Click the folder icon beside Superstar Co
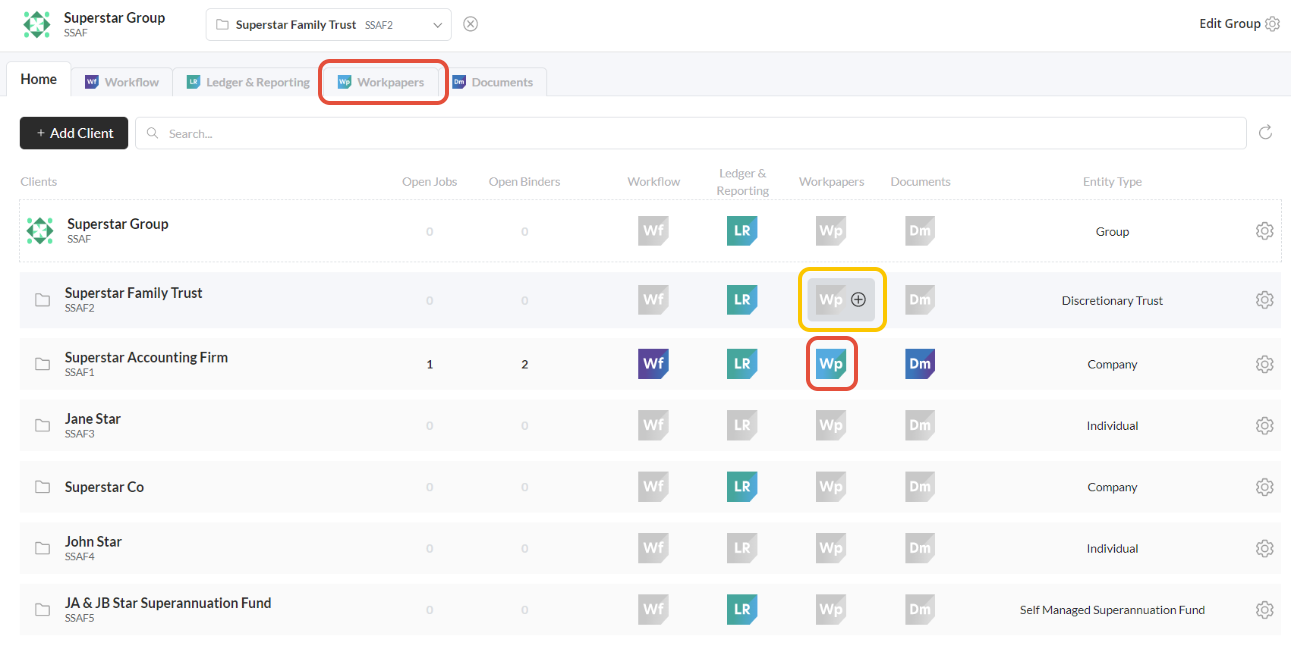This screenshot has width=1291, height=652. [x=40, y=486]
